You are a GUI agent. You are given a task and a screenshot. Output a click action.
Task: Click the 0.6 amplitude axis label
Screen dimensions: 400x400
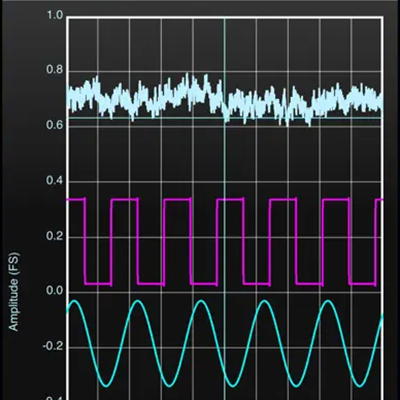pyautogui.click(x=54, y=125)
